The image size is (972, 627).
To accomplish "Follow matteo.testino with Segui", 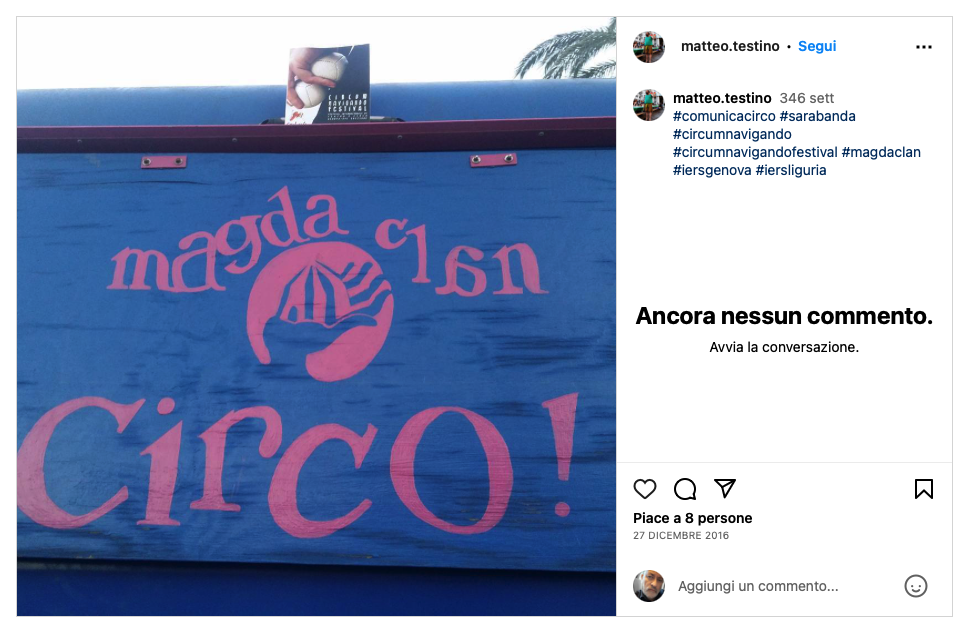I will 817,46.
